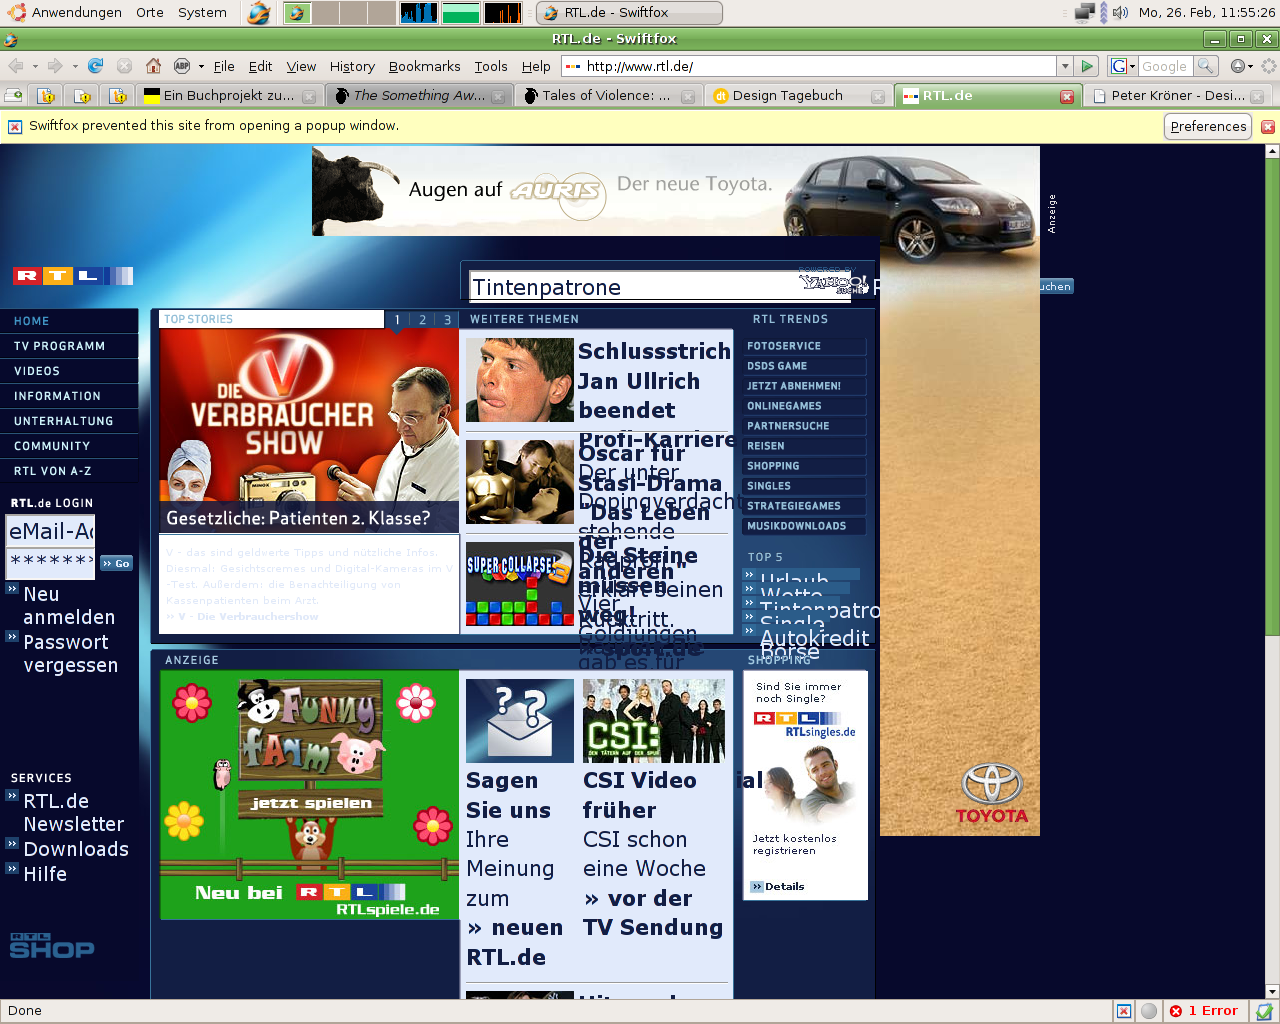Image resolution: width=1280 pixels, height=1024 pixels.
Task: Launch the browser from top panel globe icon
Action: [259, 13]
